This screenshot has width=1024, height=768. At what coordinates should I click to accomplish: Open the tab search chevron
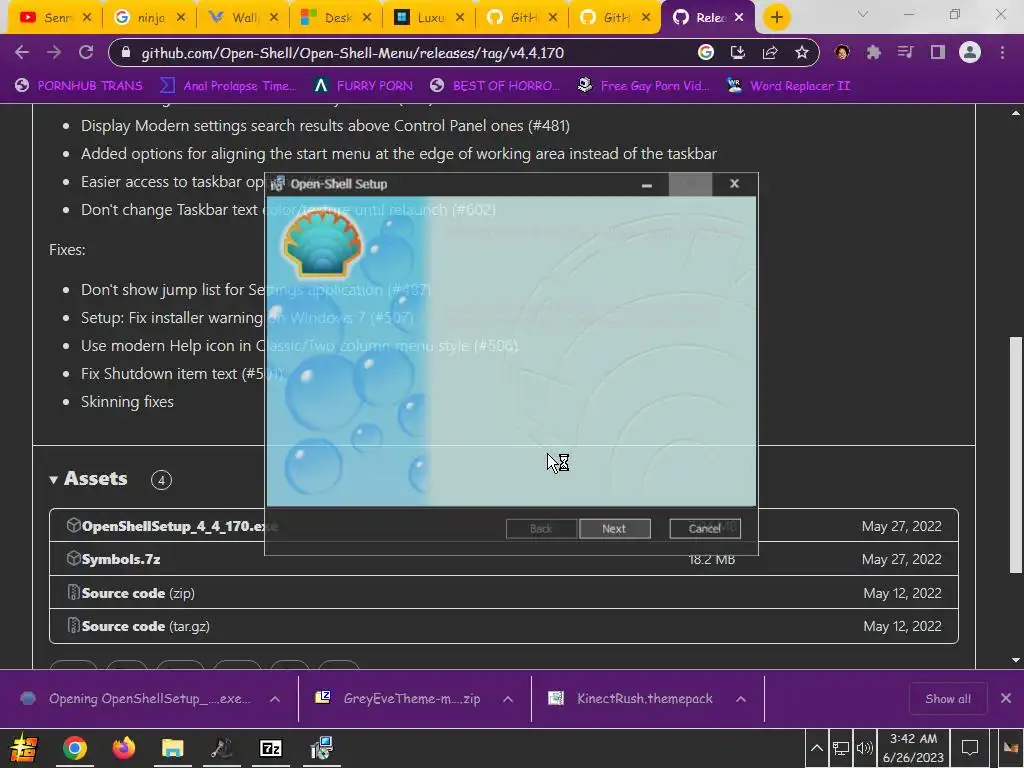click(863, 14)
